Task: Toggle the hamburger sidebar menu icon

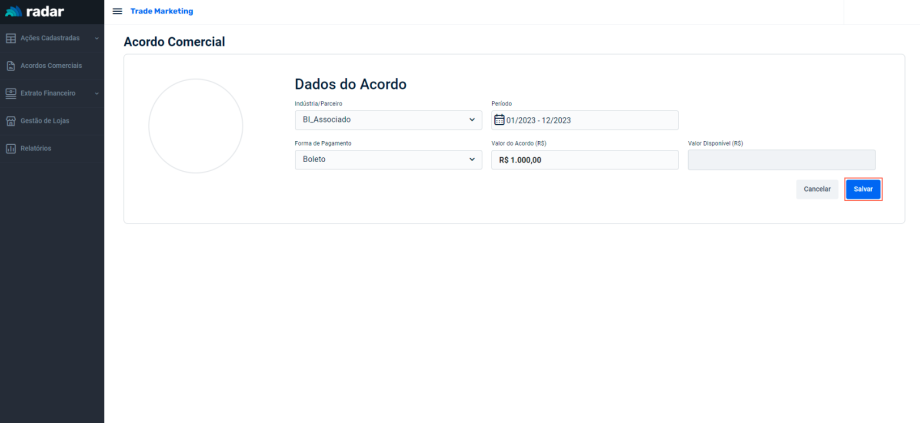Action: [x=117, y=11]
